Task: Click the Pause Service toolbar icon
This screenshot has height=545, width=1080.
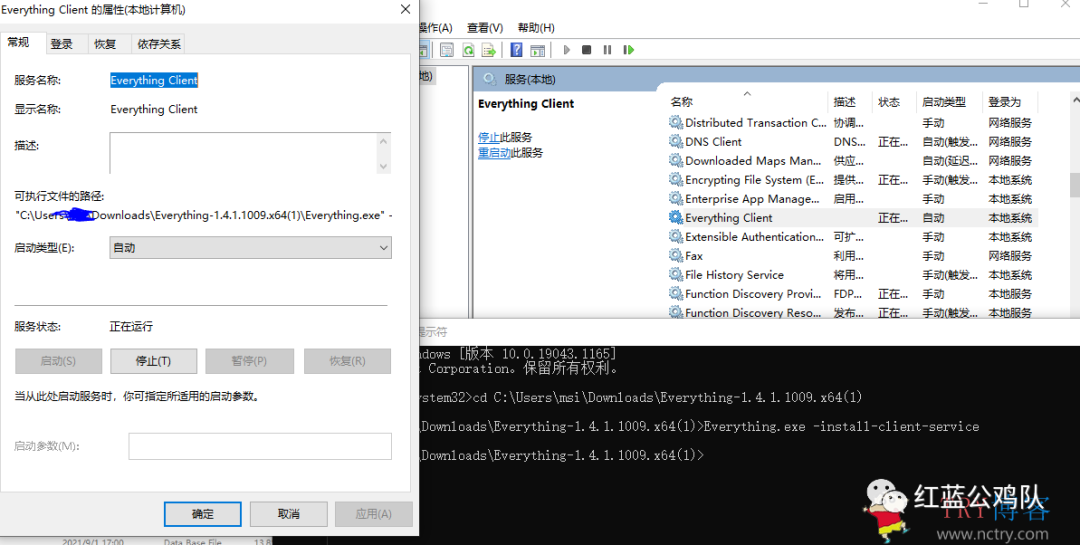Action: click(608, 50)
